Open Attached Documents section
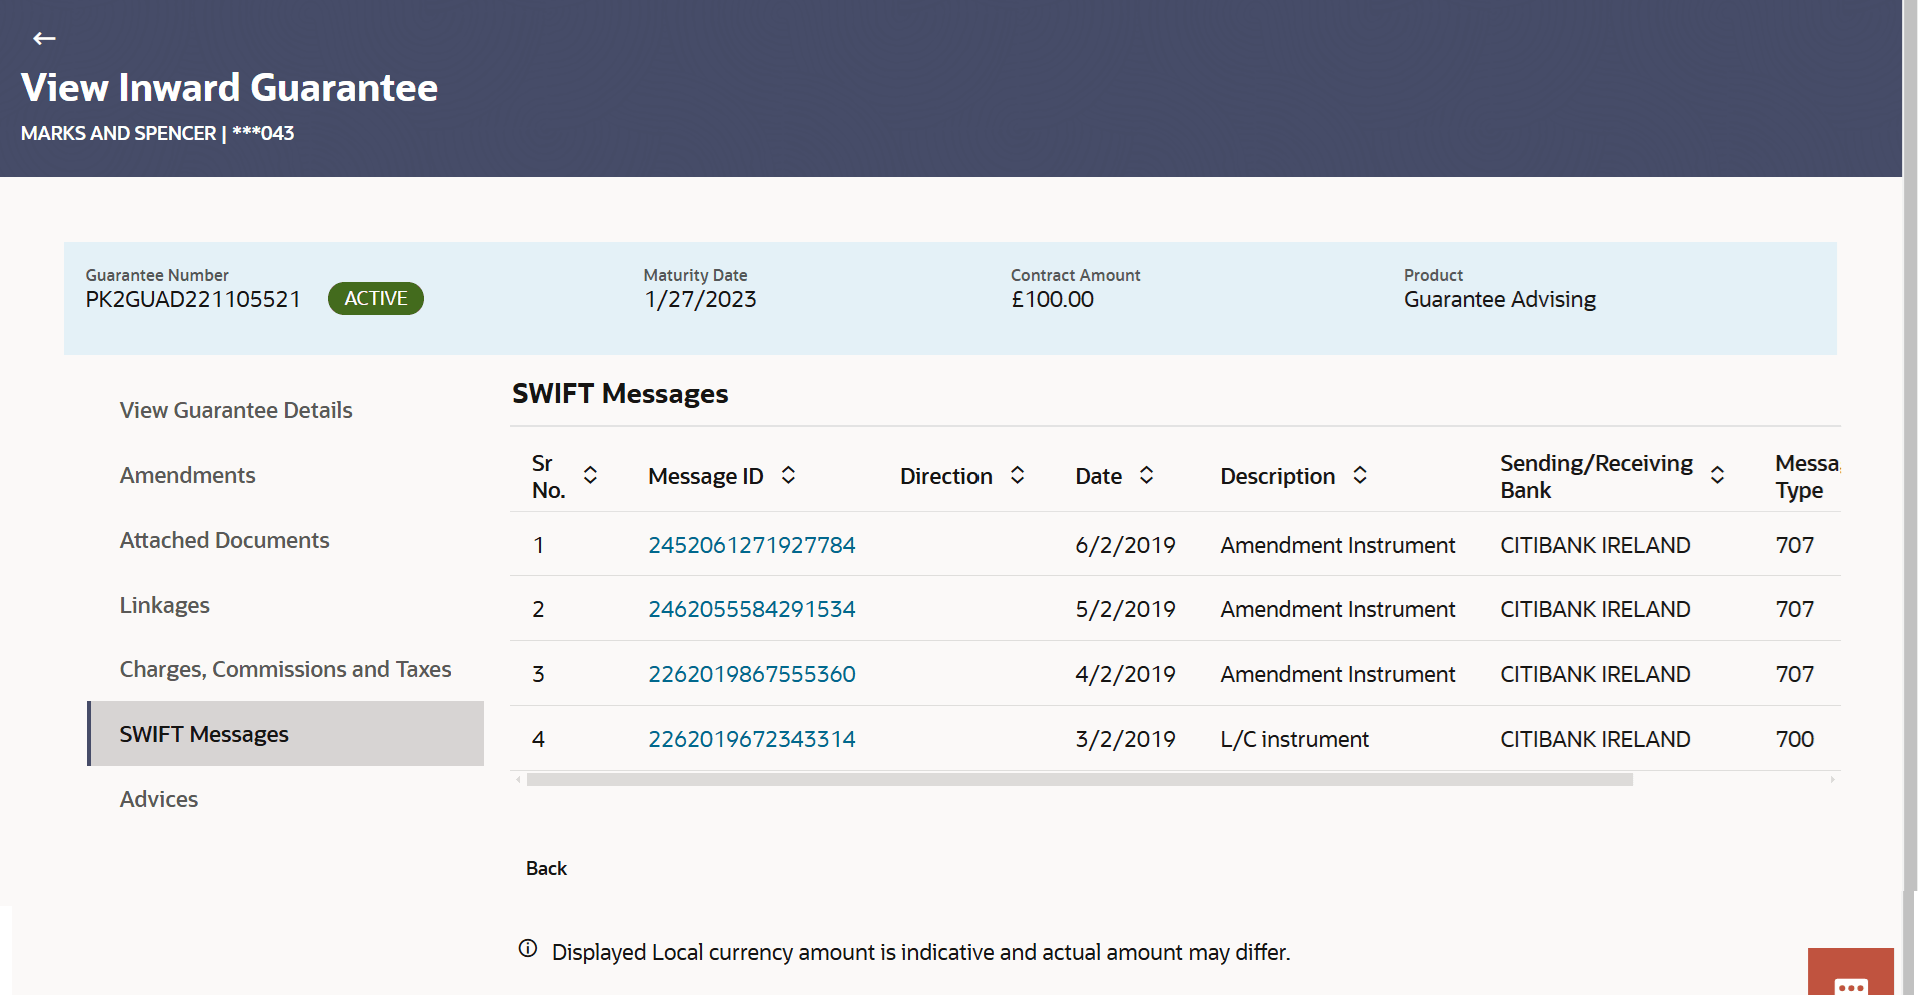 click(224, 540)
